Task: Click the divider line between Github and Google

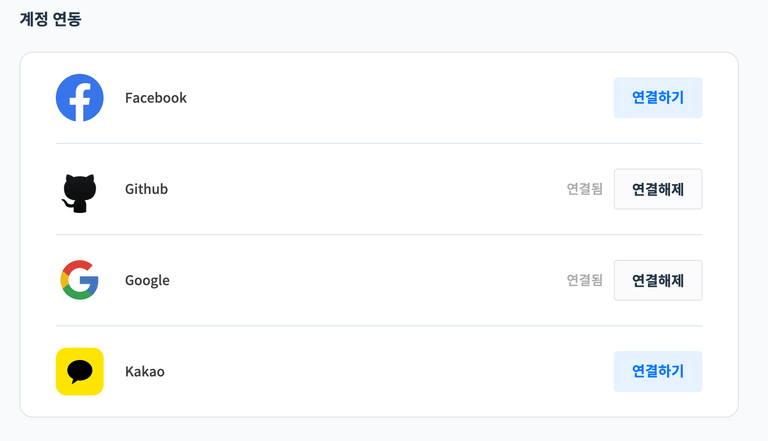Action: pos(379,235)
